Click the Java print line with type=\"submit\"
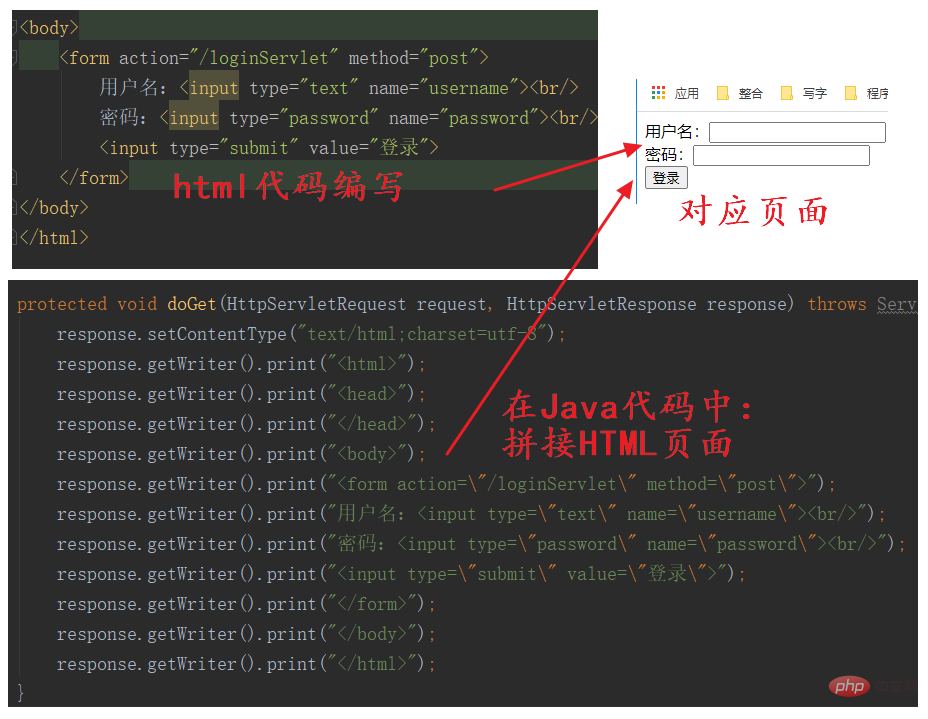Viewport: 928px width, 719px height. coord(401,574)
